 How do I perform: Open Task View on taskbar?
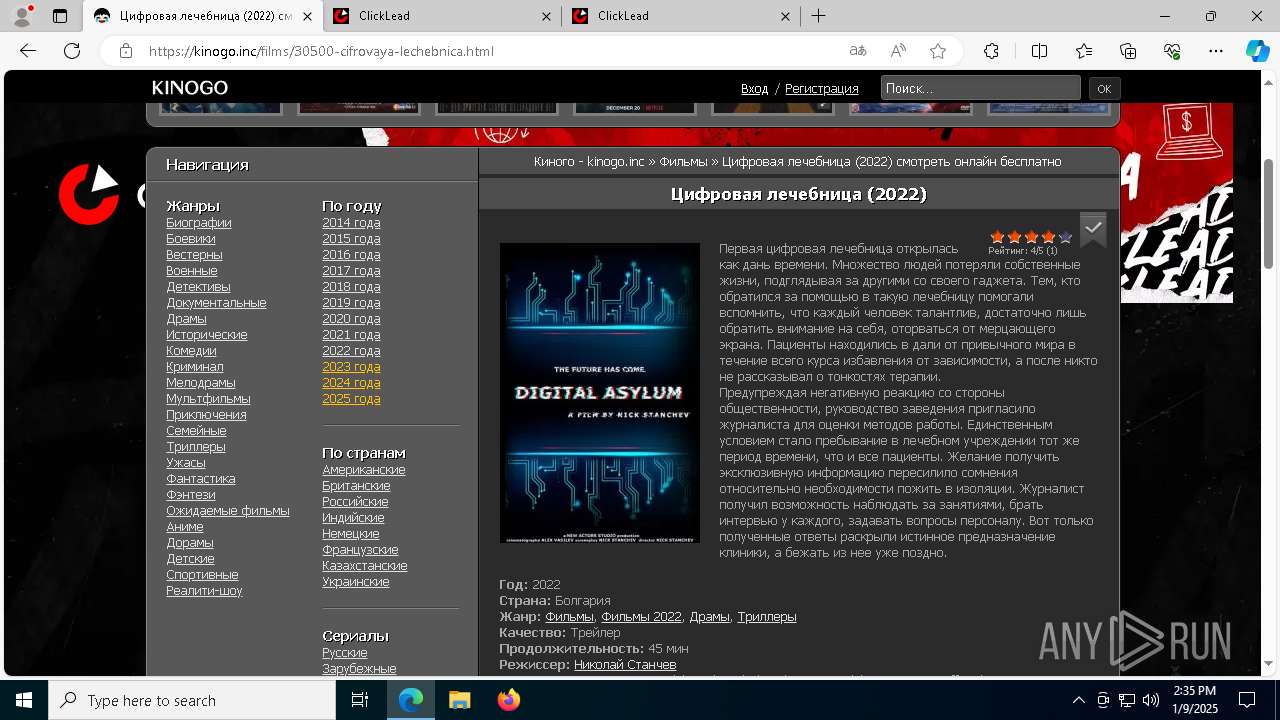[x=360, y=700]
